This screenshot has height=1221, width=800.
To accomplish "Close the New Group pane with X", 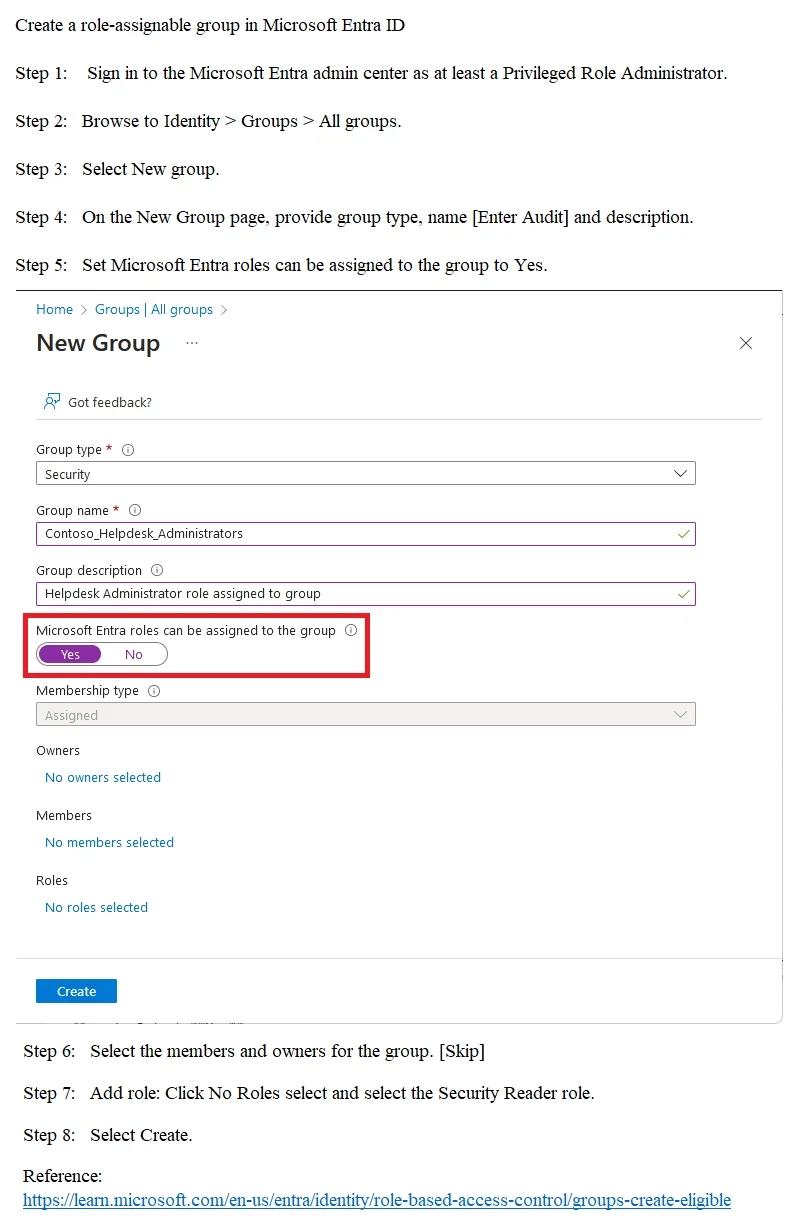I will [x=745, y=343].
